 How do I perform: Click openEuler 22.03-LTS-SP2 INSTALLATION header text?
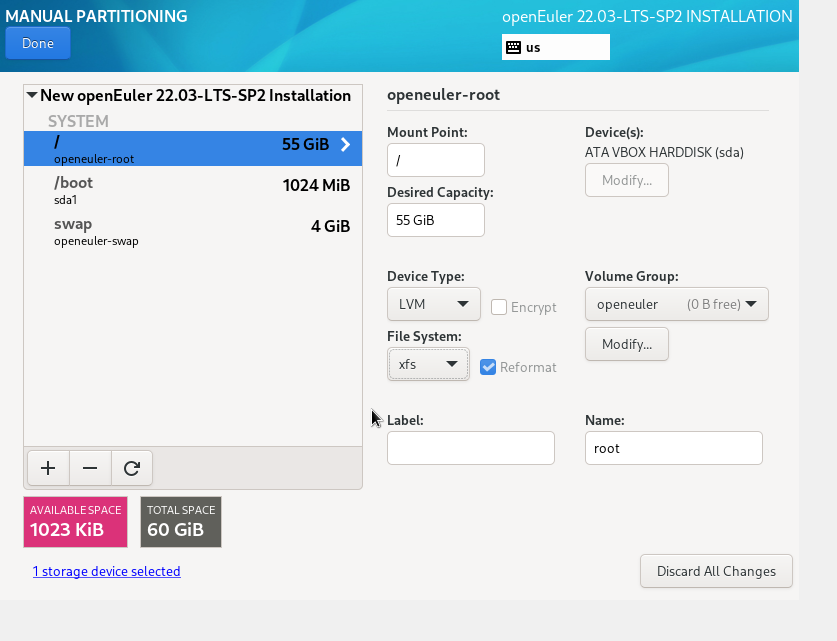tap(647, 17)
